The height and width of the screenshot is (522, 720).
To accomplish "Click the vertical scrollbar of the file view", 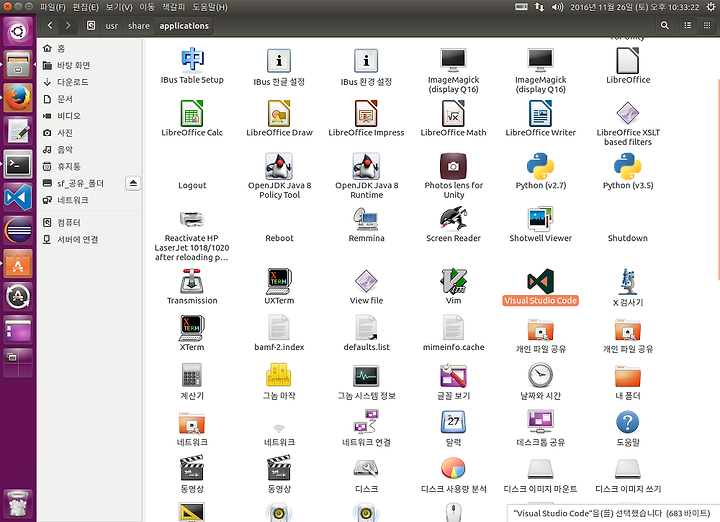I will 718,179.
